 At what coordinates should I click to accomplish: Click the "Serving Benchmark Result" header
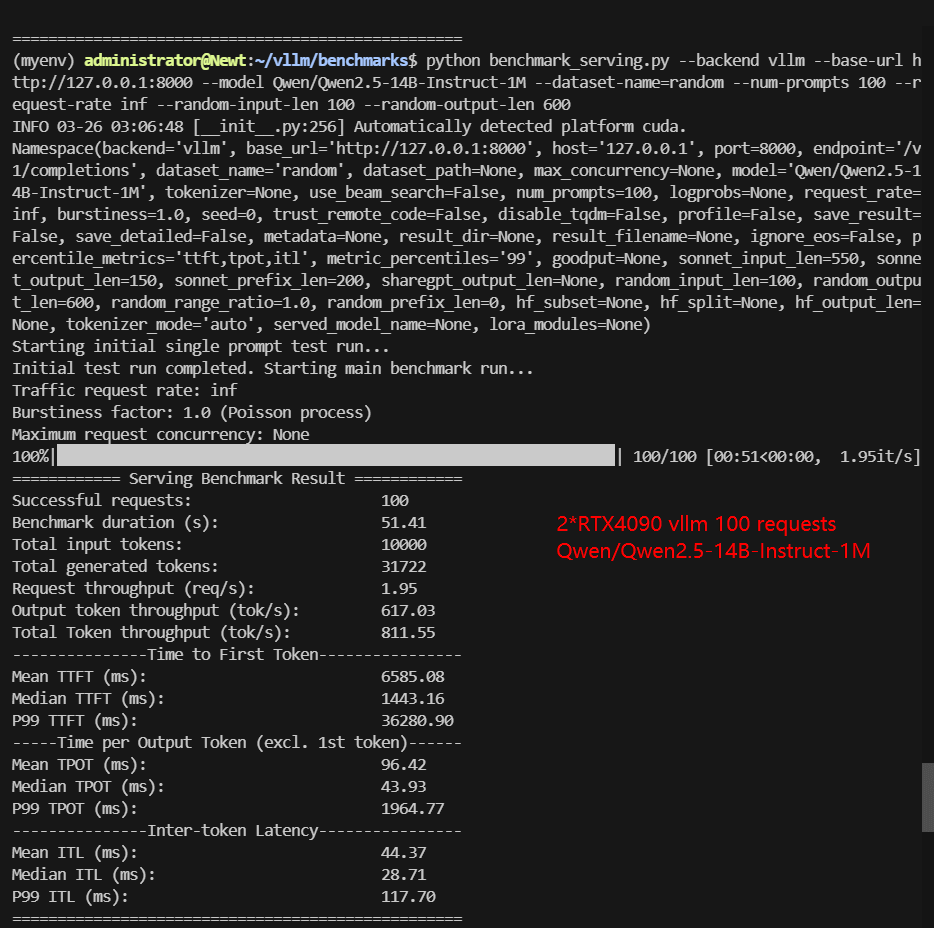tap(237, 479)
